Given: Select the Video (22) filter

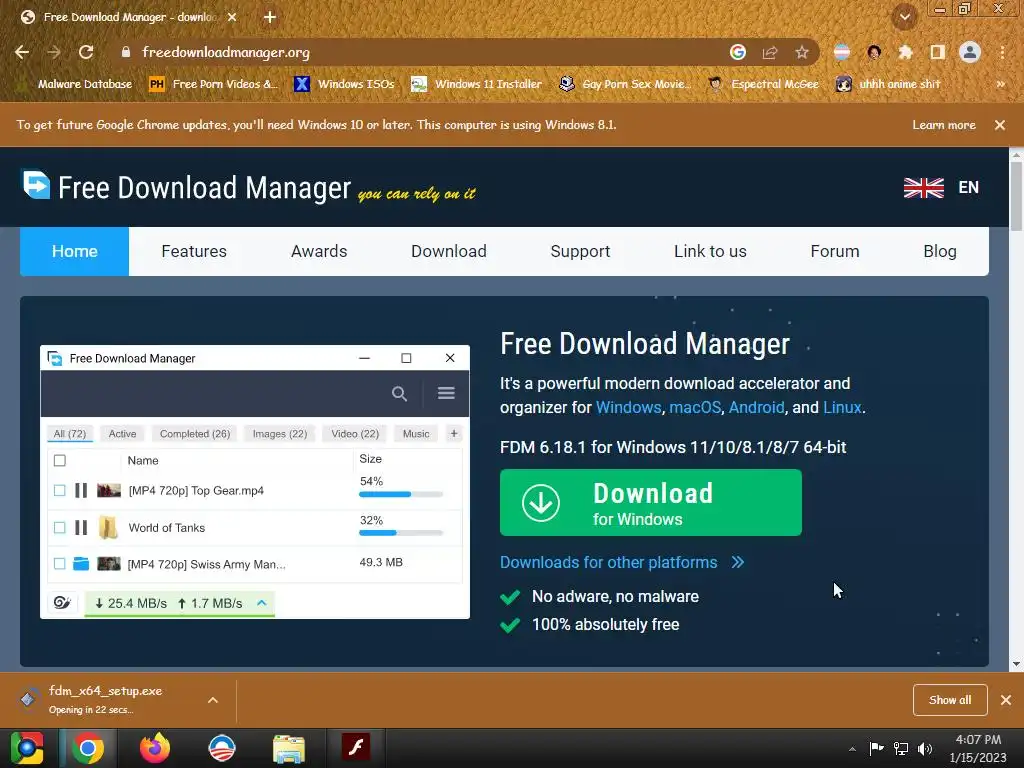Looking at the screenshot, I should tap(355, 434).
